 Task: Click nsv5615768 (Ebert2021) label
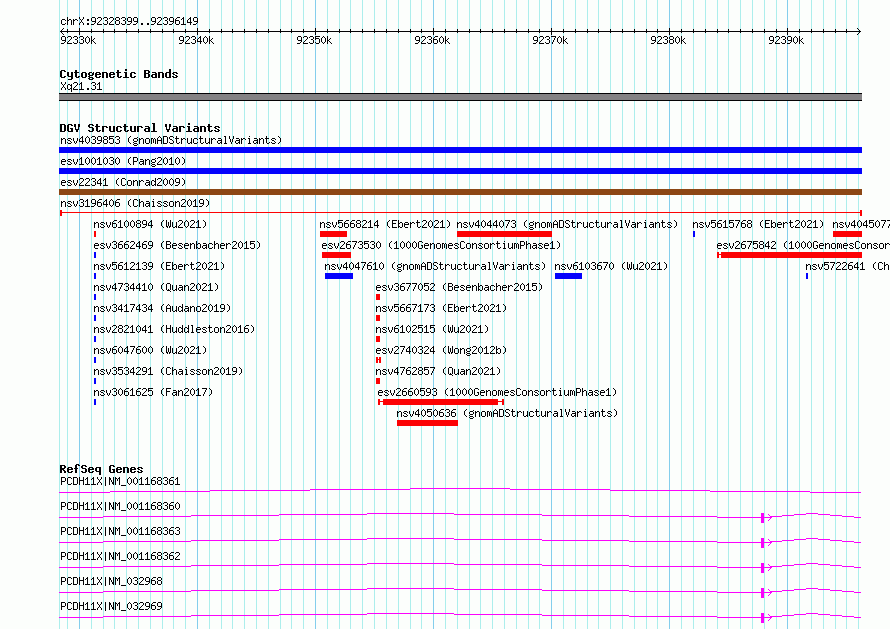tap(758, 224)
